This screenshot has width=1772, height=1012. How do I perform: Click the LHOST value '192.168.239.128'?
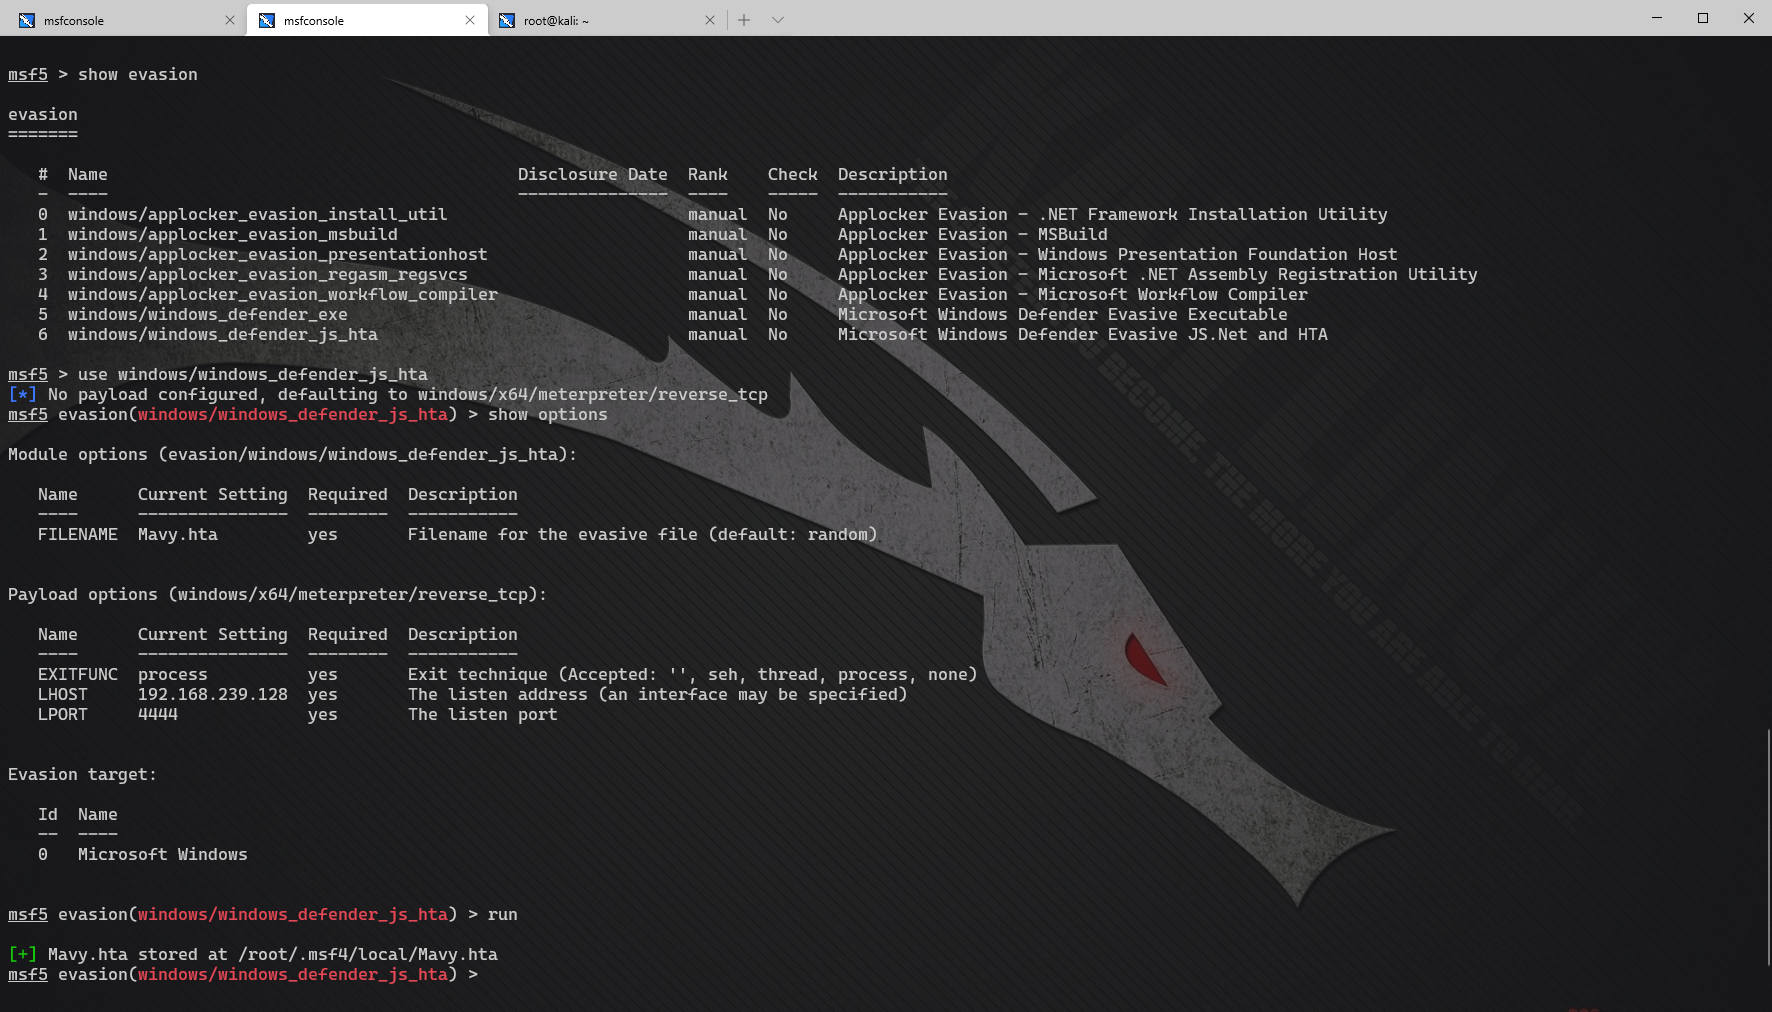[212, 695]
